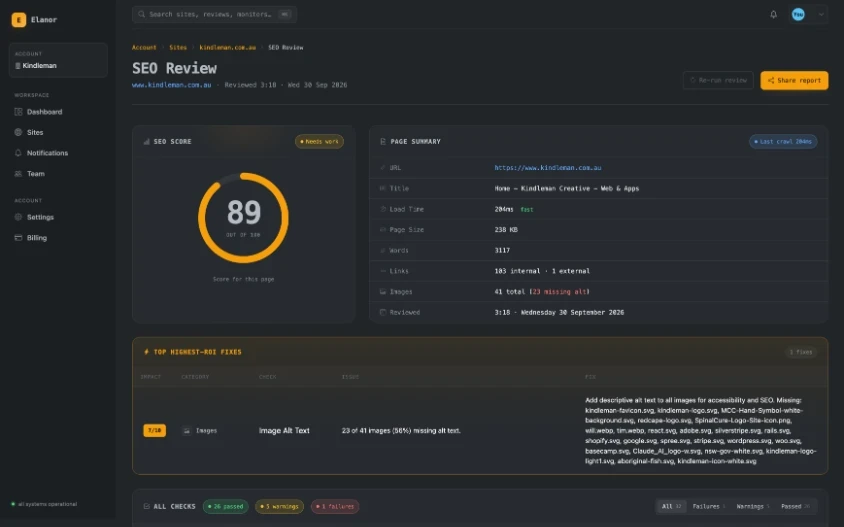Focus the search sites, reviews, monitors field
Viewport: 844px width, 527px height.
(214, 15)
